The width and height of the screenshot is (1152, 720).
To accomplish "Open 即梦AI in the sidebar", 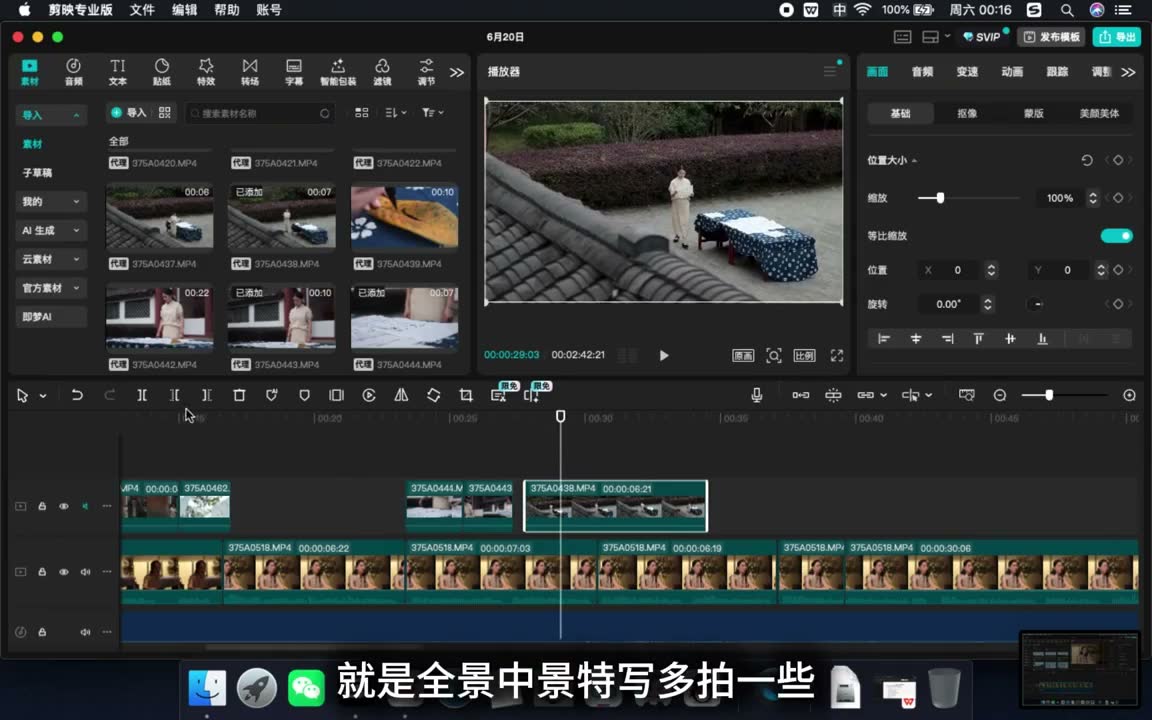I will (50, 317).
